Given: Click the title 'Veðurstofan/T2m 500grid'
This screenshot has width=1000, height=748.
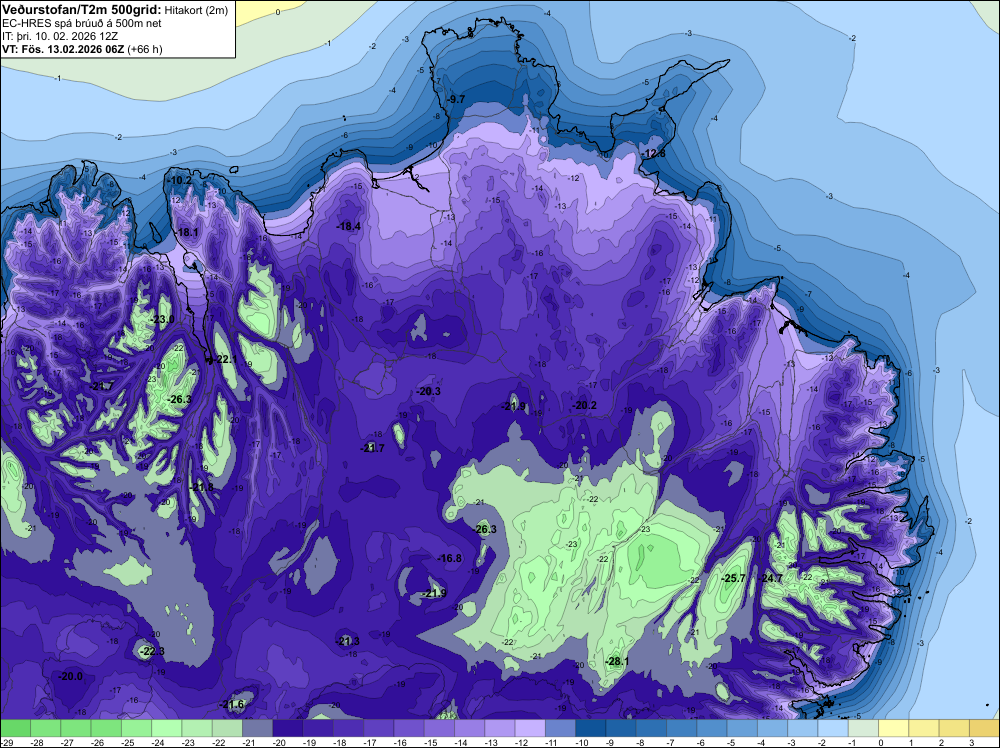Looking at the screenshot, I should [82, 10].
